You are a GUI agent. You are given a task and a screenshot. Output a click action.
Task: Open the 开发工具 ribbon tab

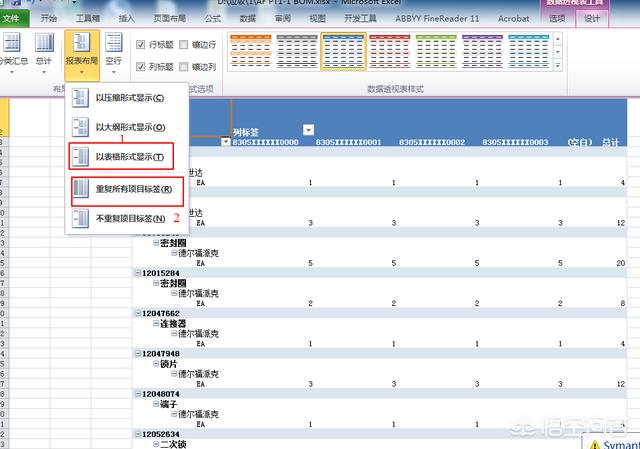[x=362, y=18]
